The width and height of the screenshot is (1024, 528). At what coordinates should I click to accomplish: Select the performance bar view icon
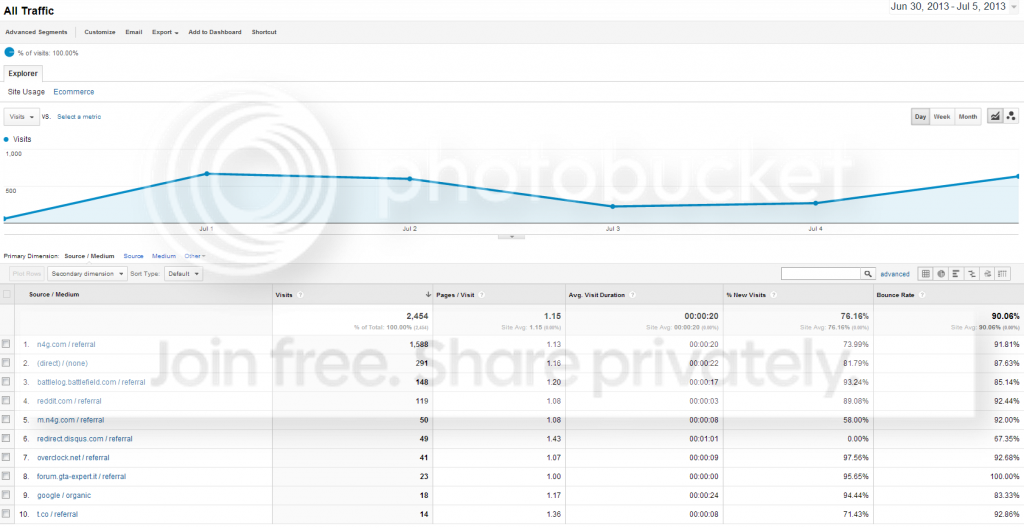tap(957, 274)
